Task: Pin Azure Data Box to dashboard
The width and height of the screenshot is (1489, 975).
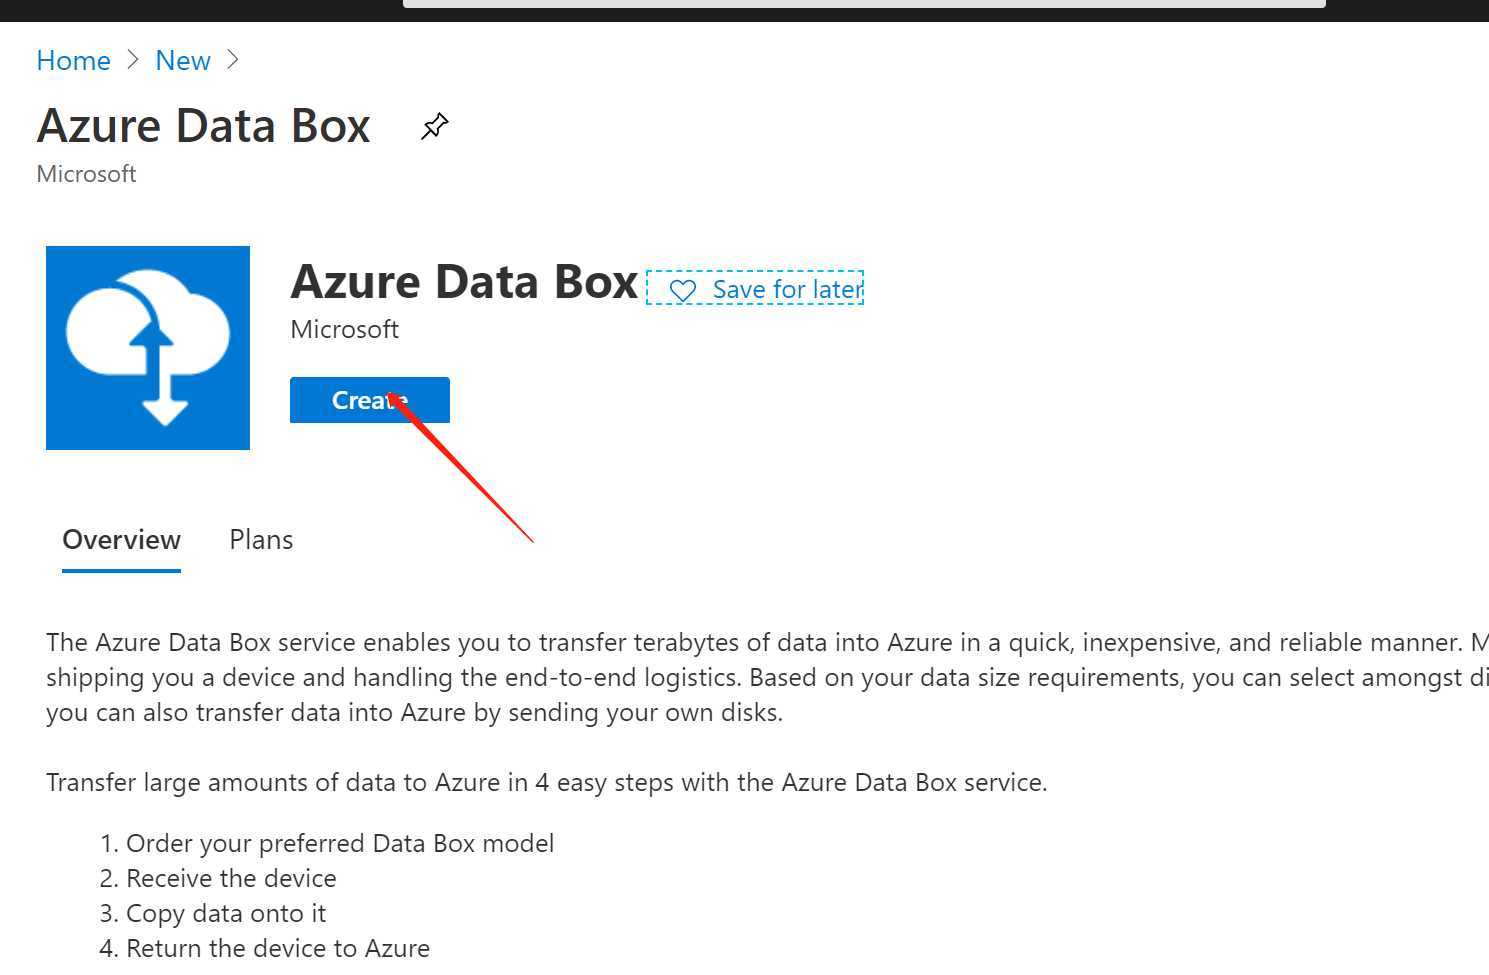Action: click(434, 126)
